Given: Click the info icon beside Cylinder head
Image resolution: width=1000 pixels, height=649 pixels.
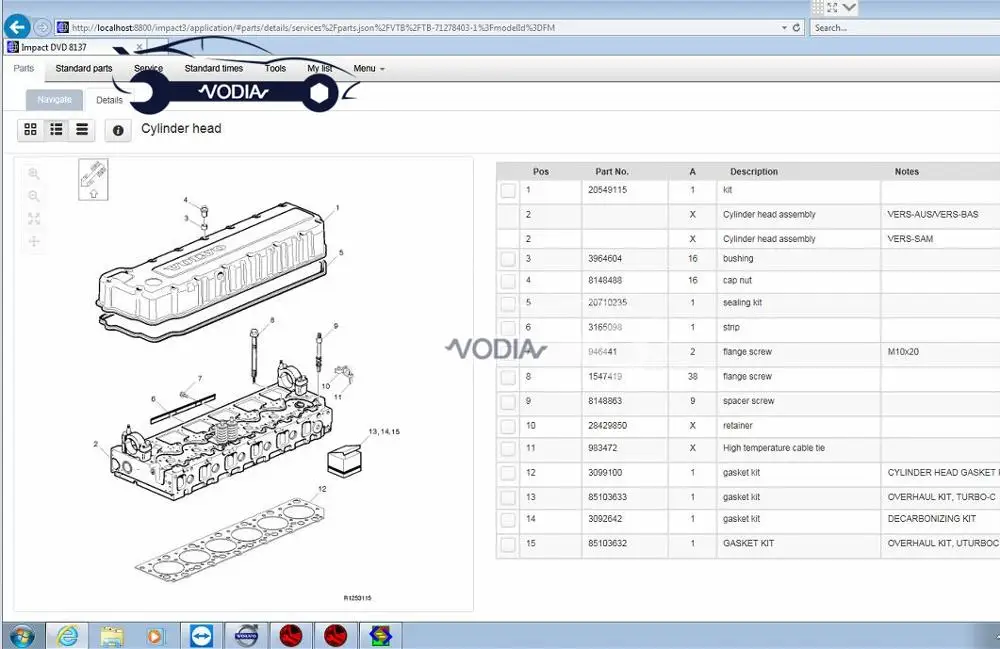Looking at the screenshot, I should click(x=118, y=130).
